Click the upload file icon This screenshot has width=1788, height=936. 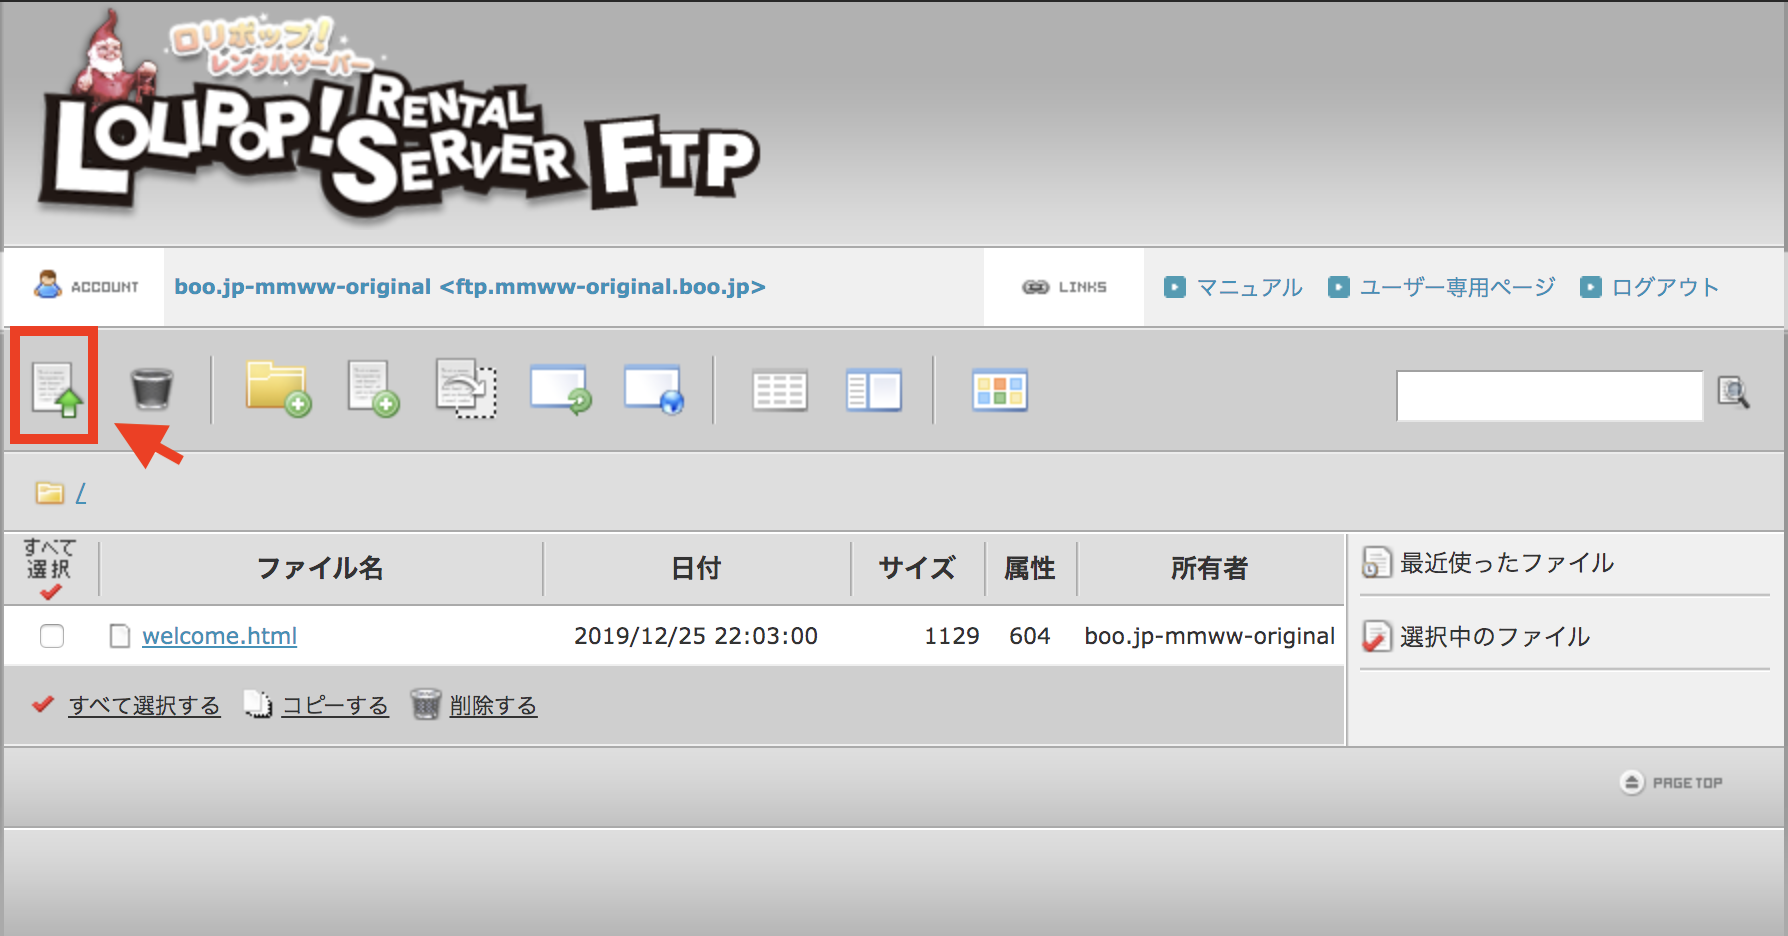[x=56, y=389]
